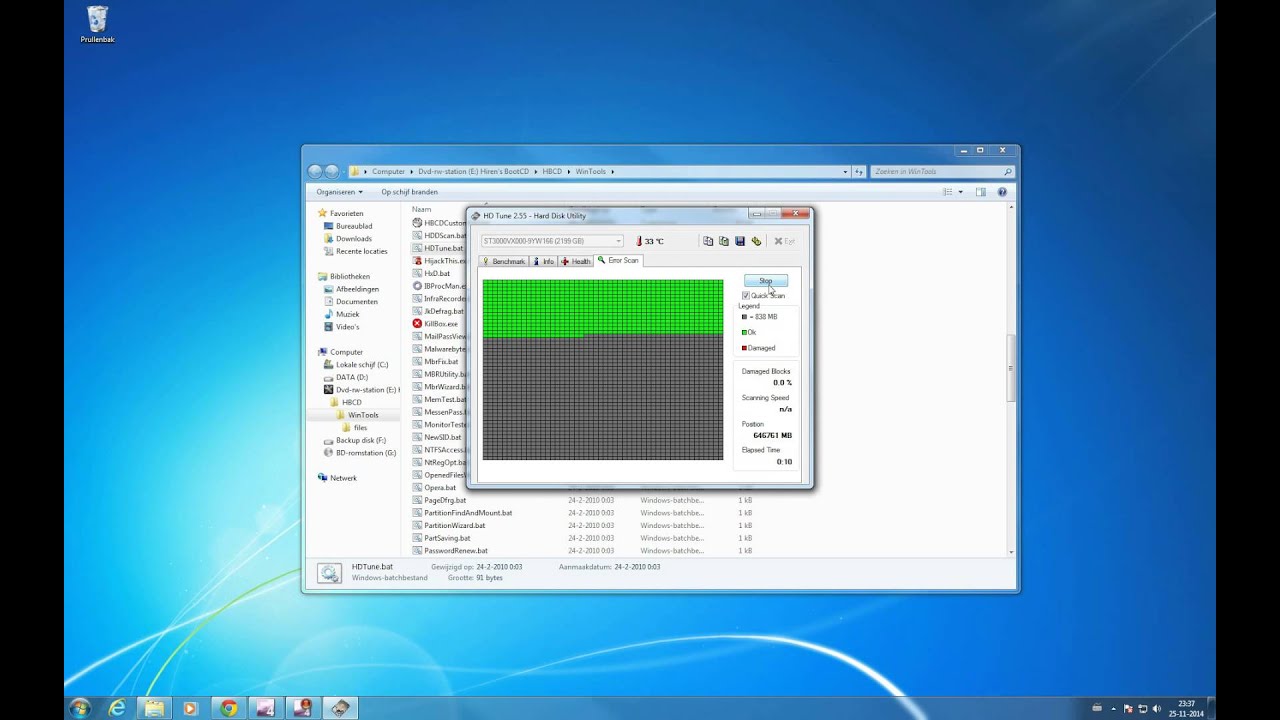This screenshot has width=1280, height=720.
Task: Select DATA (D:) drive in sidebar
Action: [345, 377]
